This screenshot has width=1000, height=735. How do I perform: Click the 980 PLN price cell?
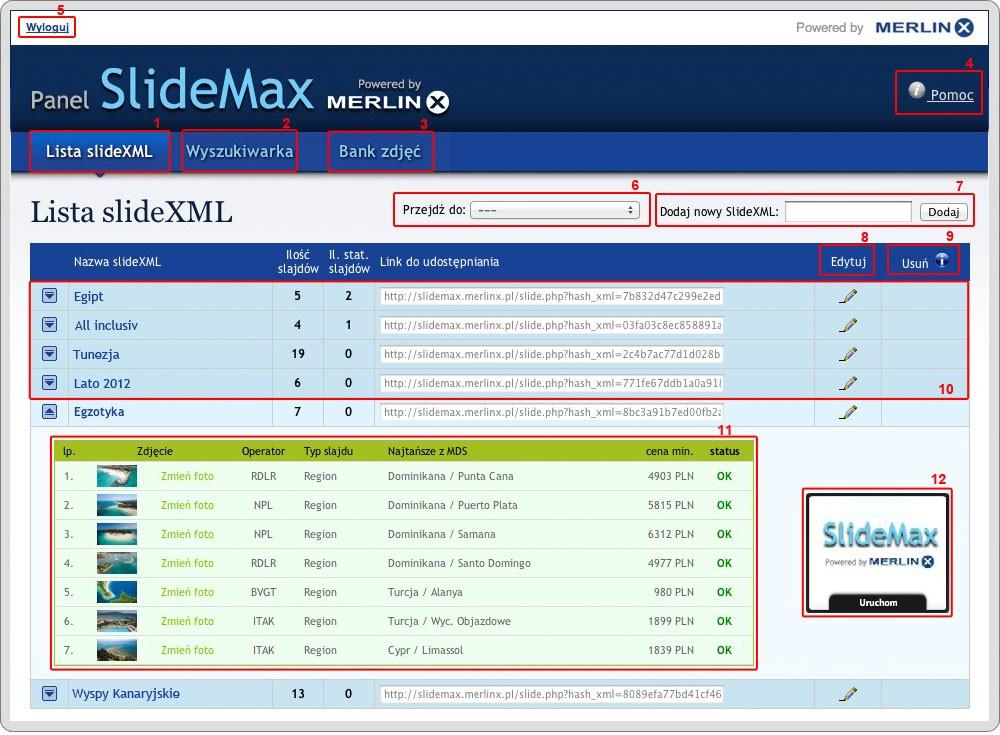coord(673,592)
